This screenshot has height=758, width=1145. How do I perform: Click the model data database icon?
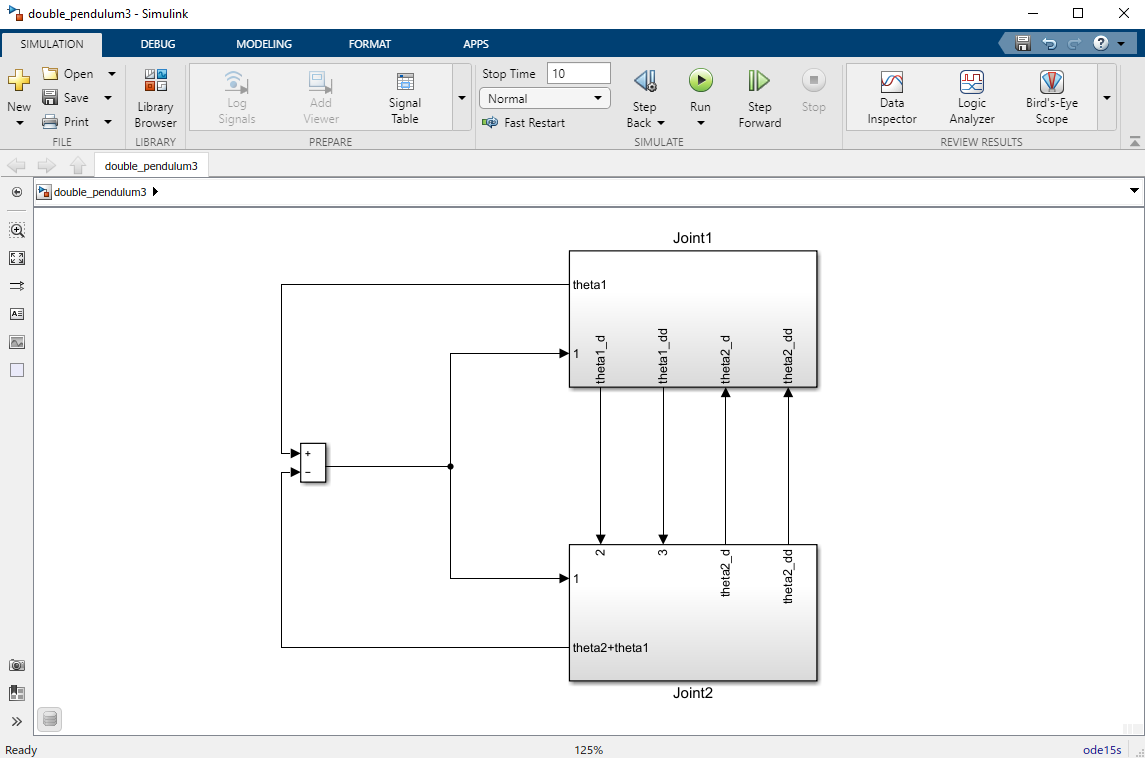click(49, 719)
